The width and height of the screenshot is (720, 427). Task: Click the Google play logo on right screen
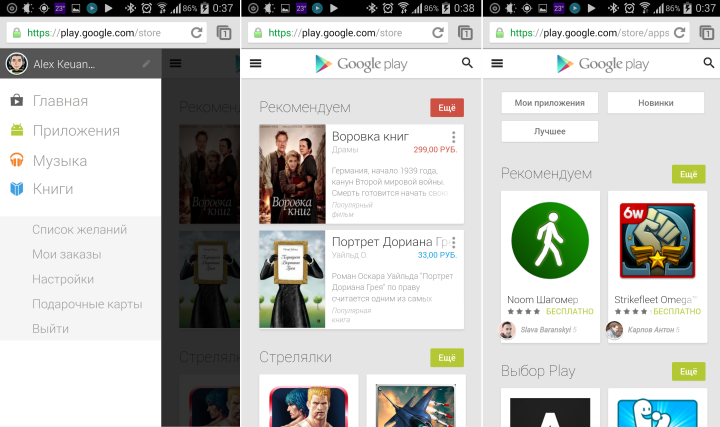tap(603, 64)
